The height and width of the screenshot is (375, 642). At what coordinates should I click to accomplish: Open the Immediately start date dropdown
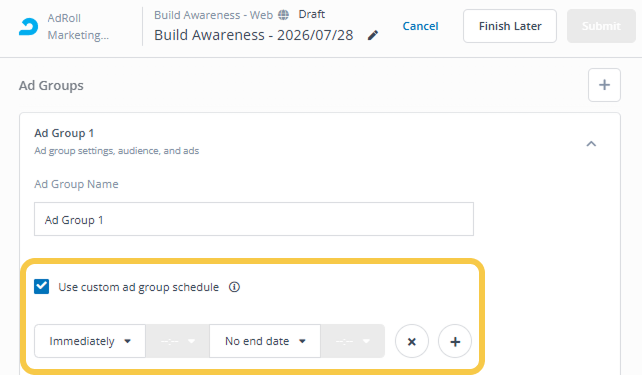[x=90, y=341]
